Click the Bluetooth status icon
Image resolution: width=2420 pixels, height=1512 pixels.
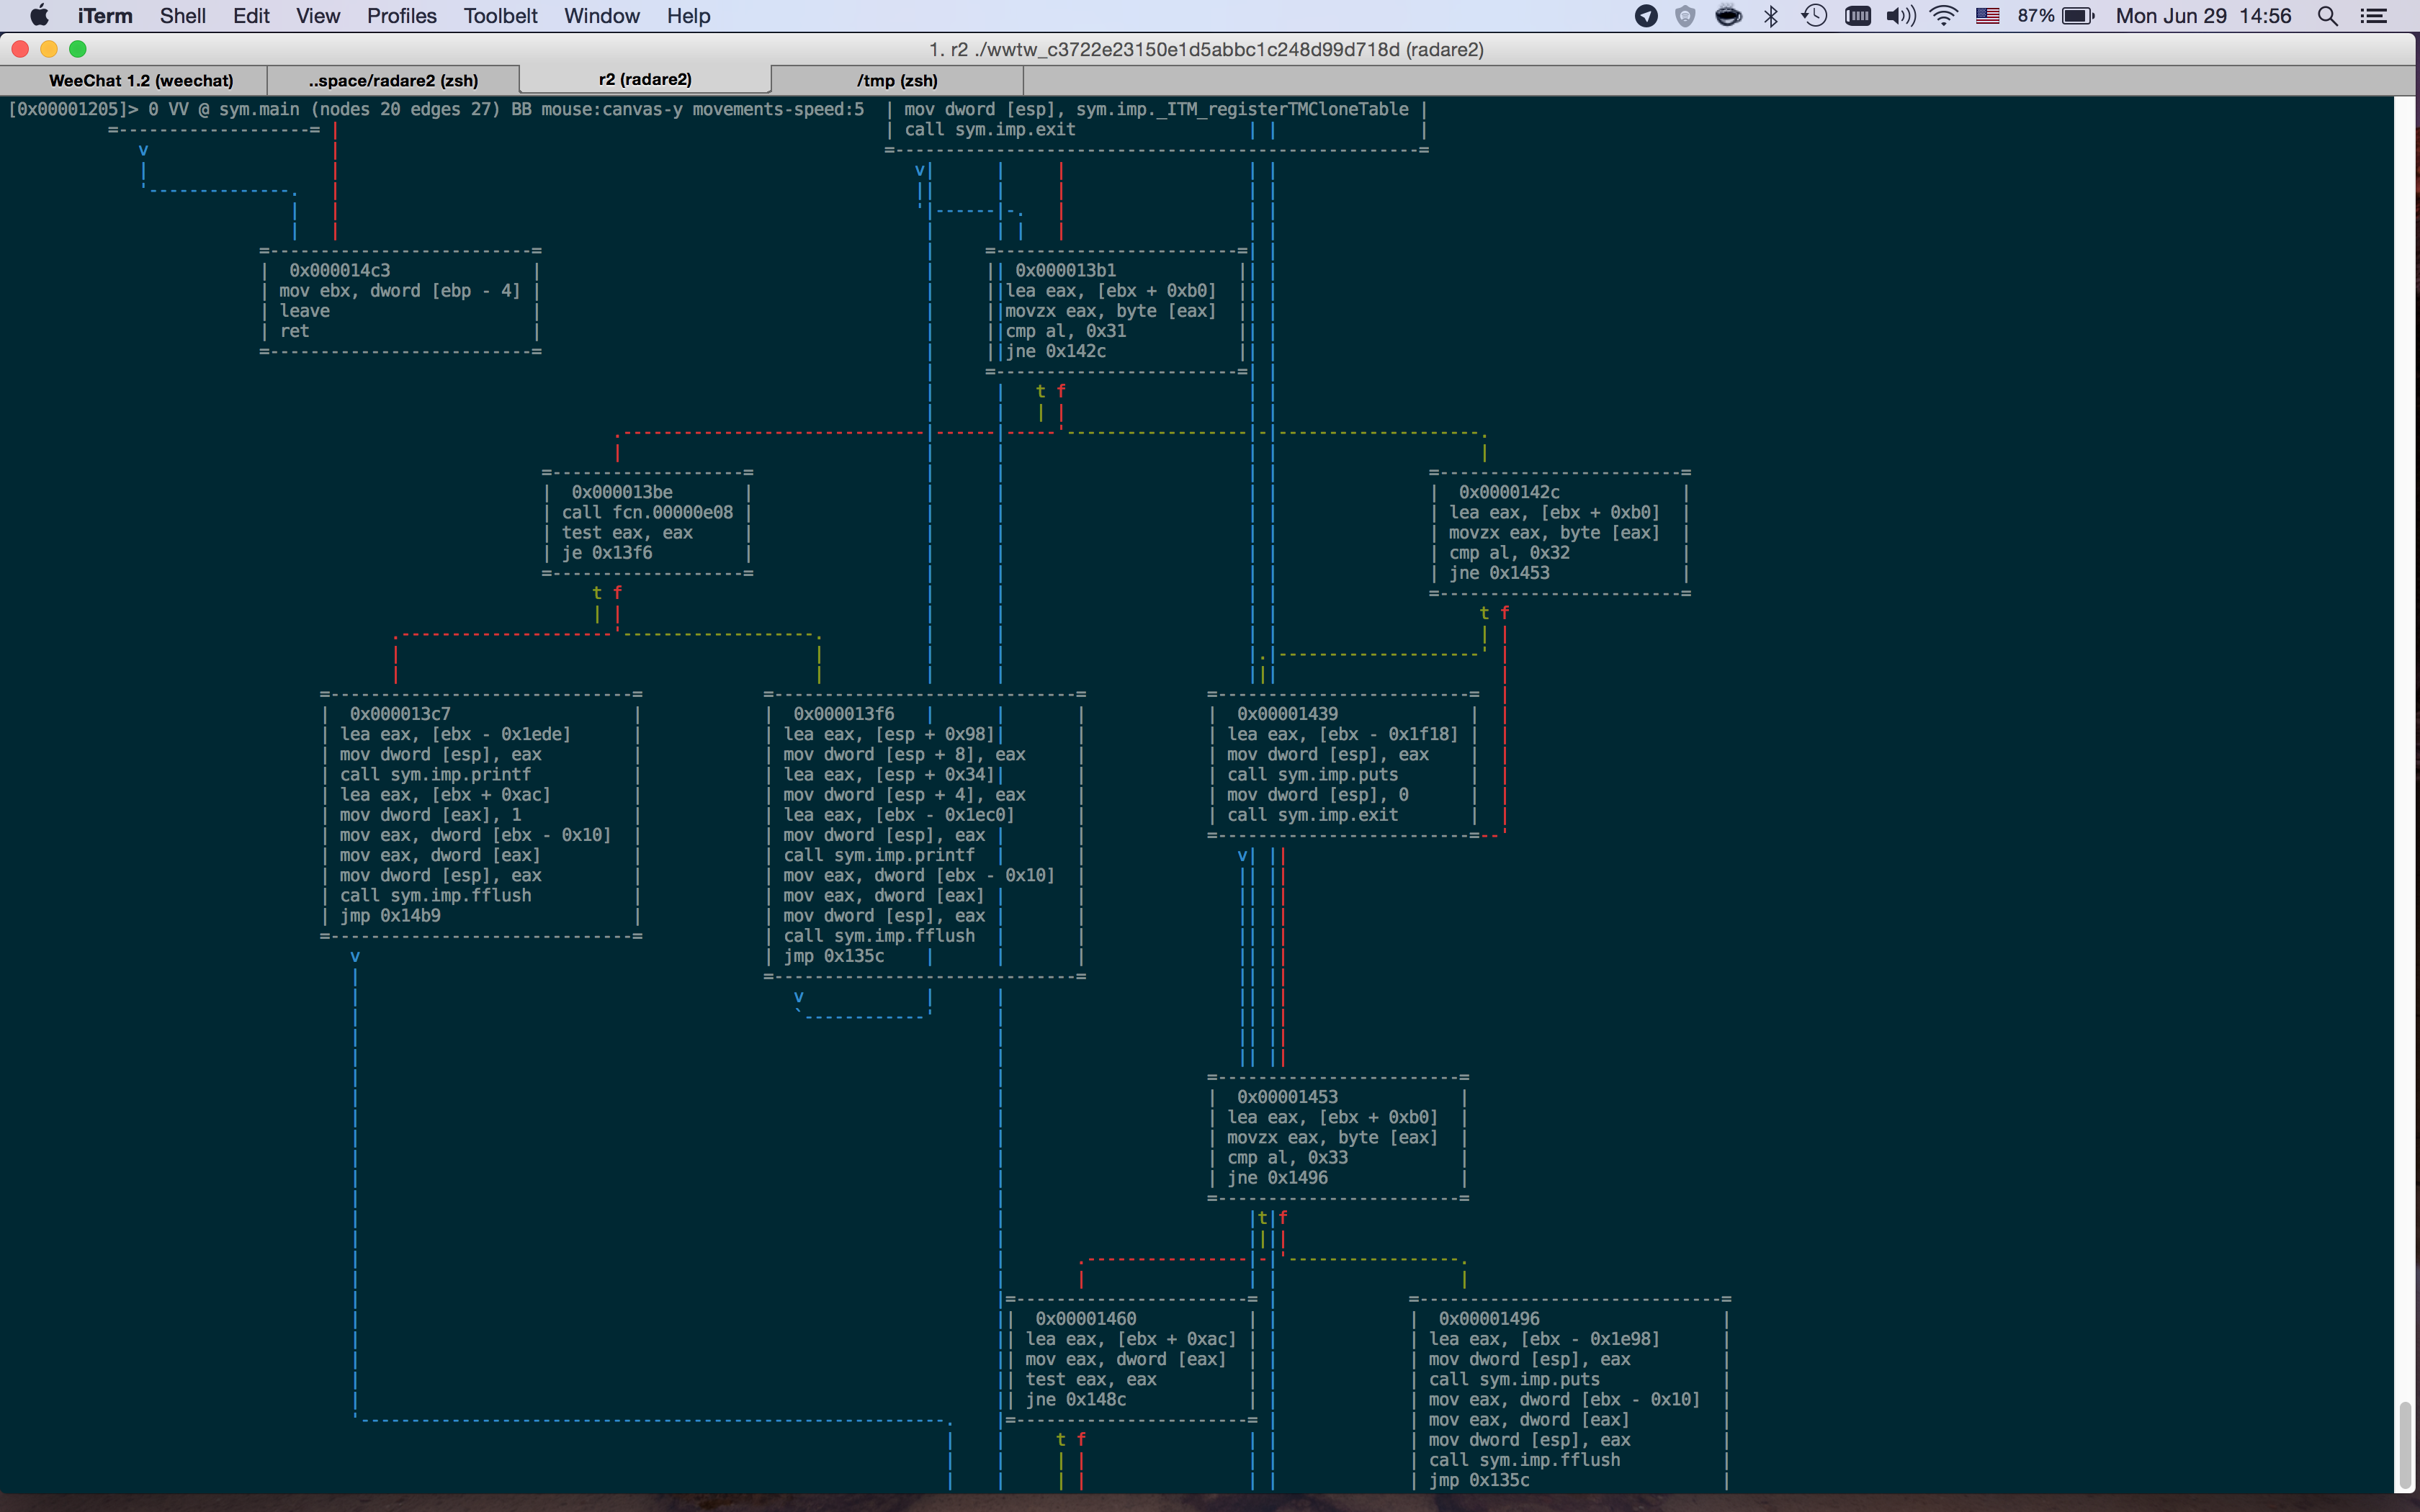1771,15
